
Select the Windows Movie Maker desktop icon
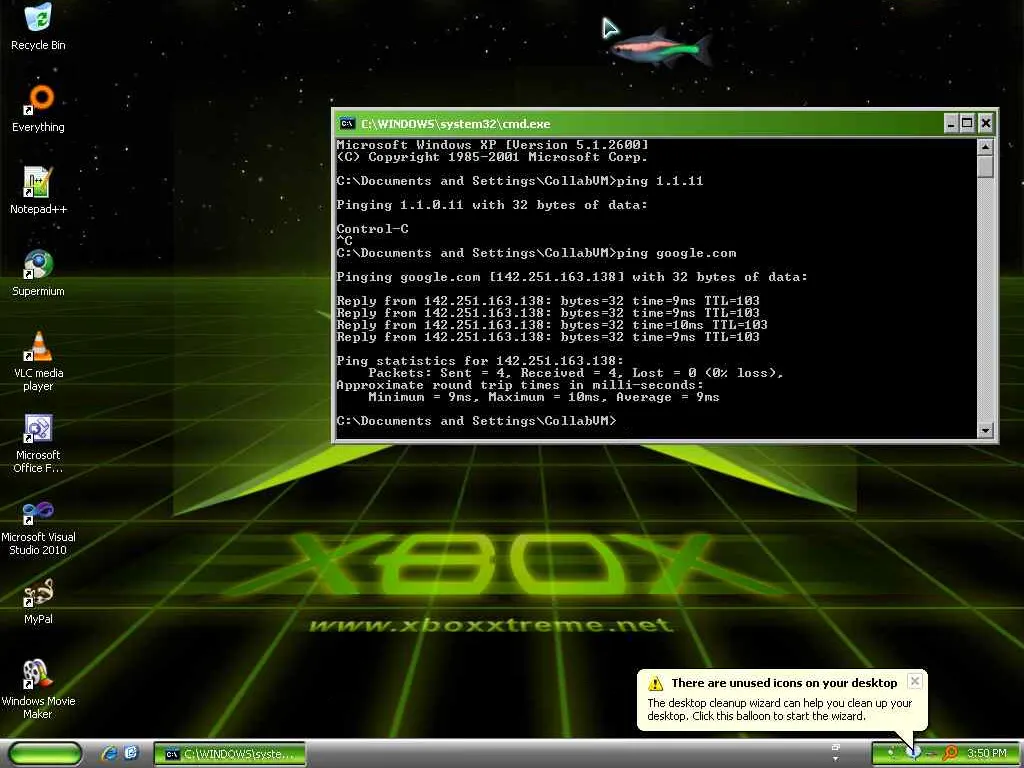coord(38,690)
